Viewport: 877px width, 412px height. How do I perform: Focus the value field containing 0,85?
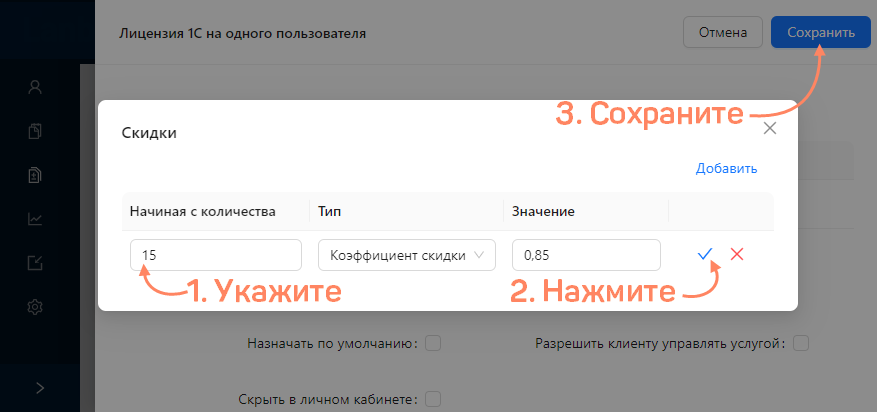coord(586,255)
